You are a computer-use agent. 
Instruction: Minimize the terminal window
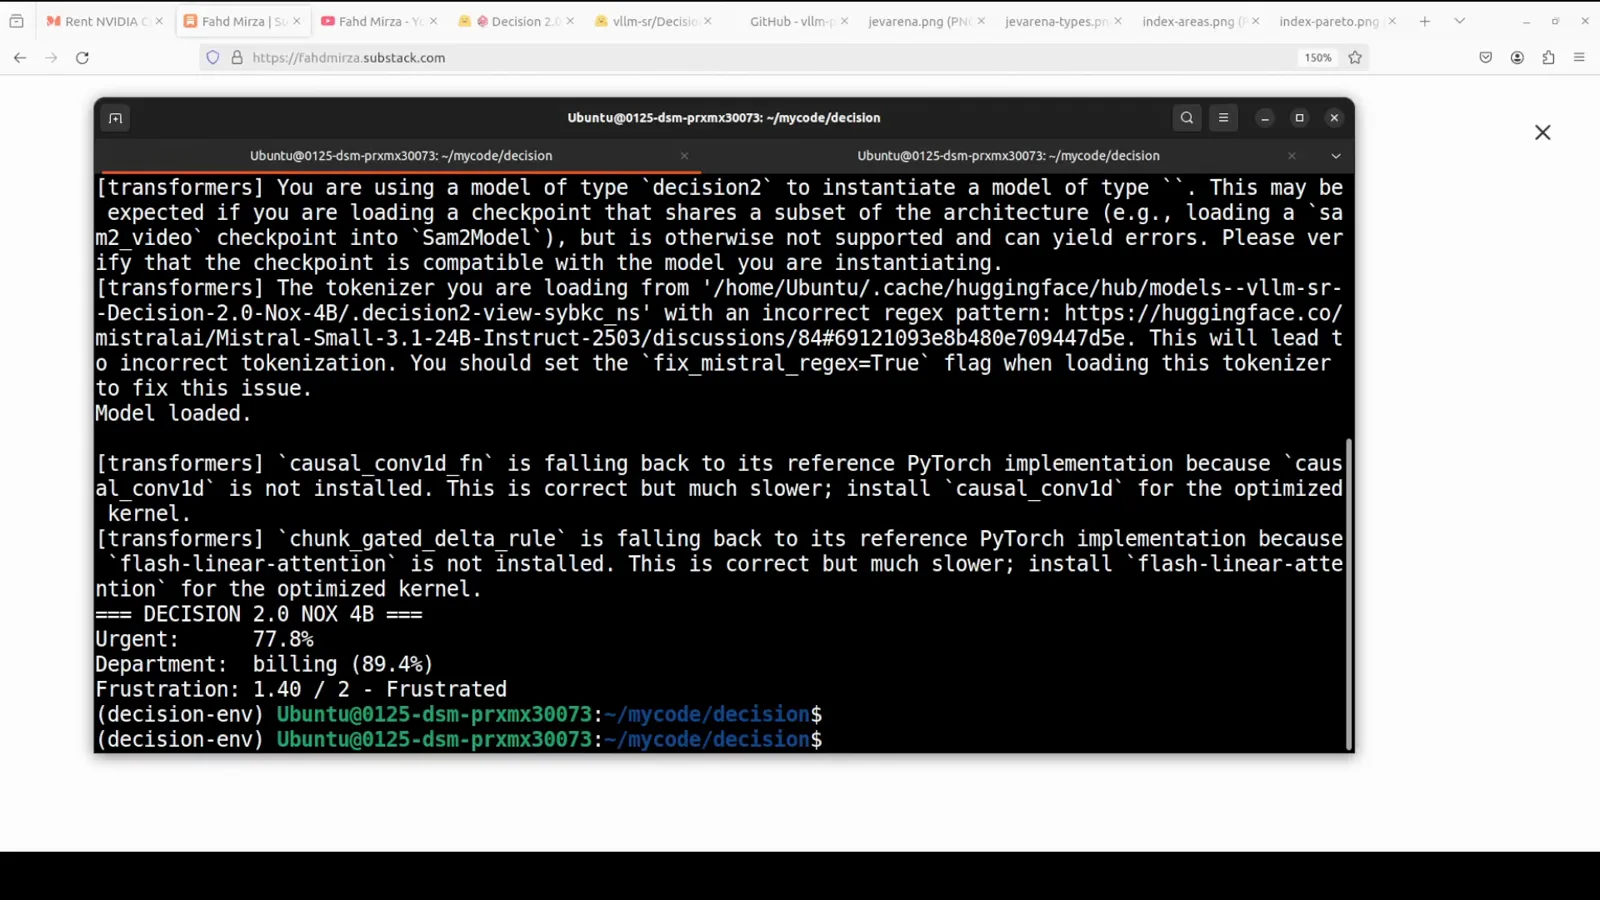tap(1265, 118)
